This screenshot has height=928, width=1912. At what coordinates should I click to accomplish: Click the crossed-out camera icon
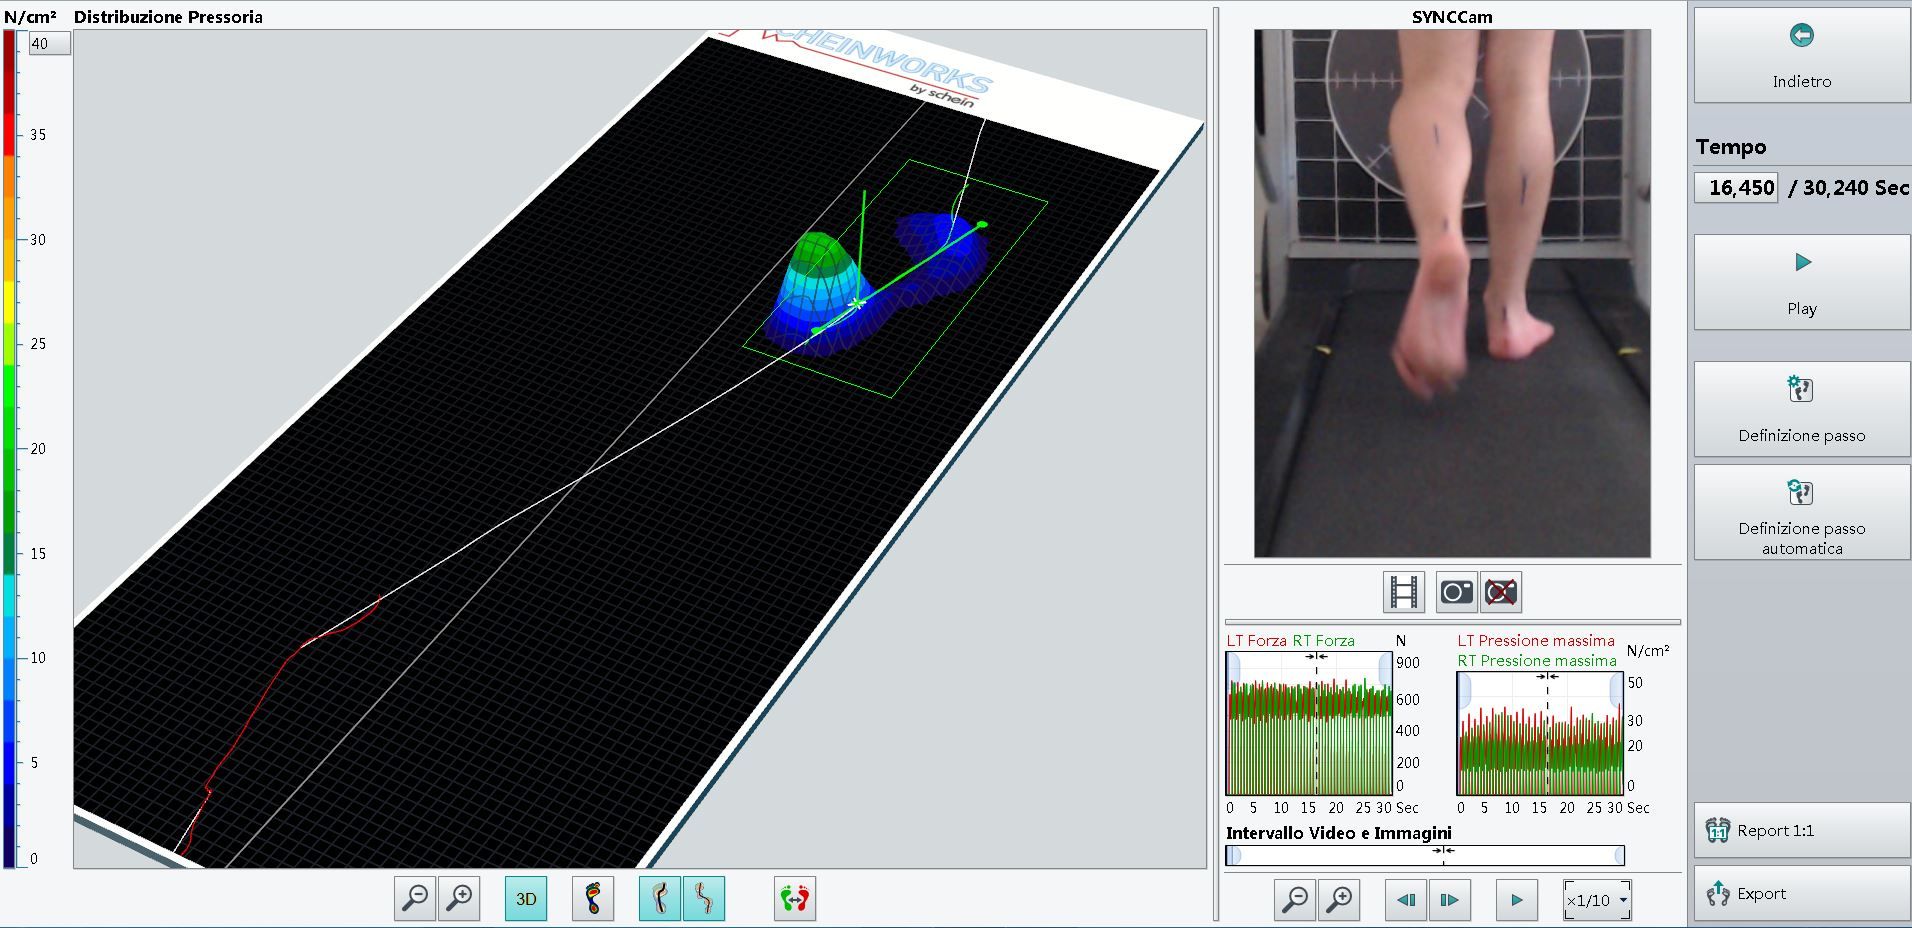point(1501,592)
